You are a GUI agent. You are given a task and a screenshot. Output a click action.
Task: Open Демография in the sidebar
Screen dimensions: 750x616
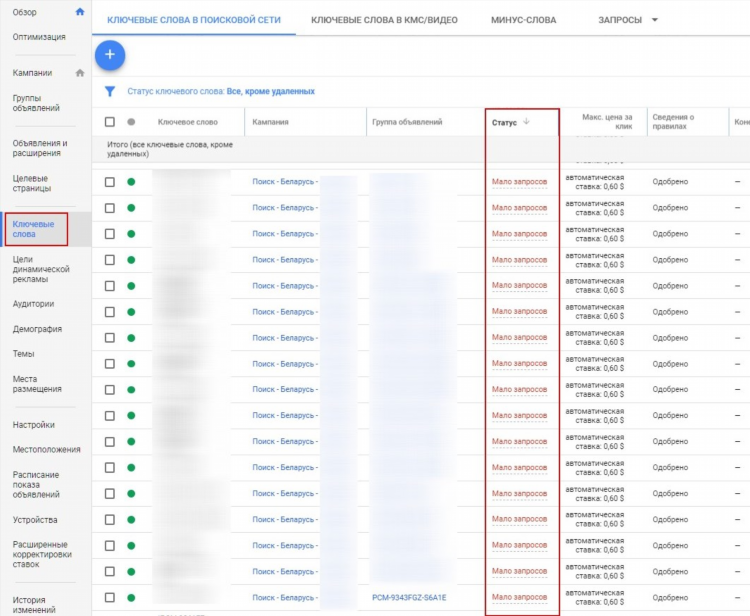37,329
